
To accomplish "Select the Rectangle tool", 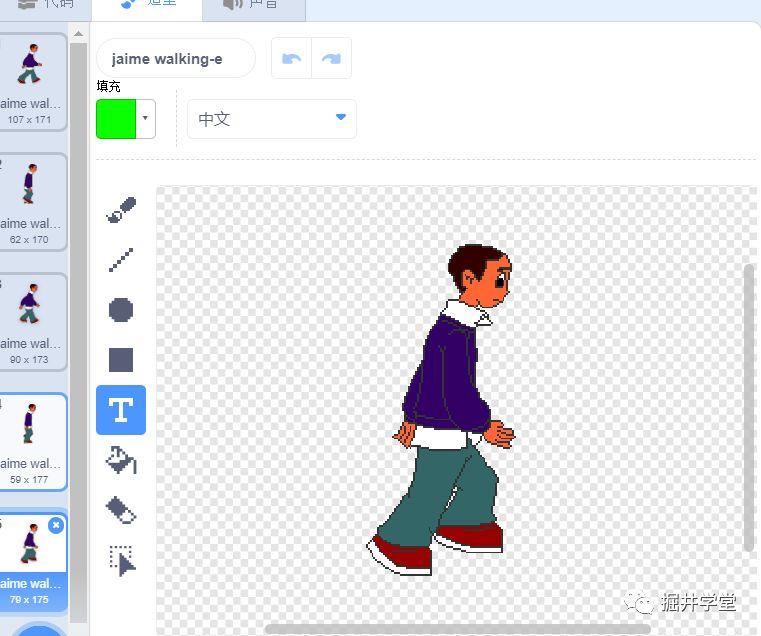I will (x=121, y=360).
